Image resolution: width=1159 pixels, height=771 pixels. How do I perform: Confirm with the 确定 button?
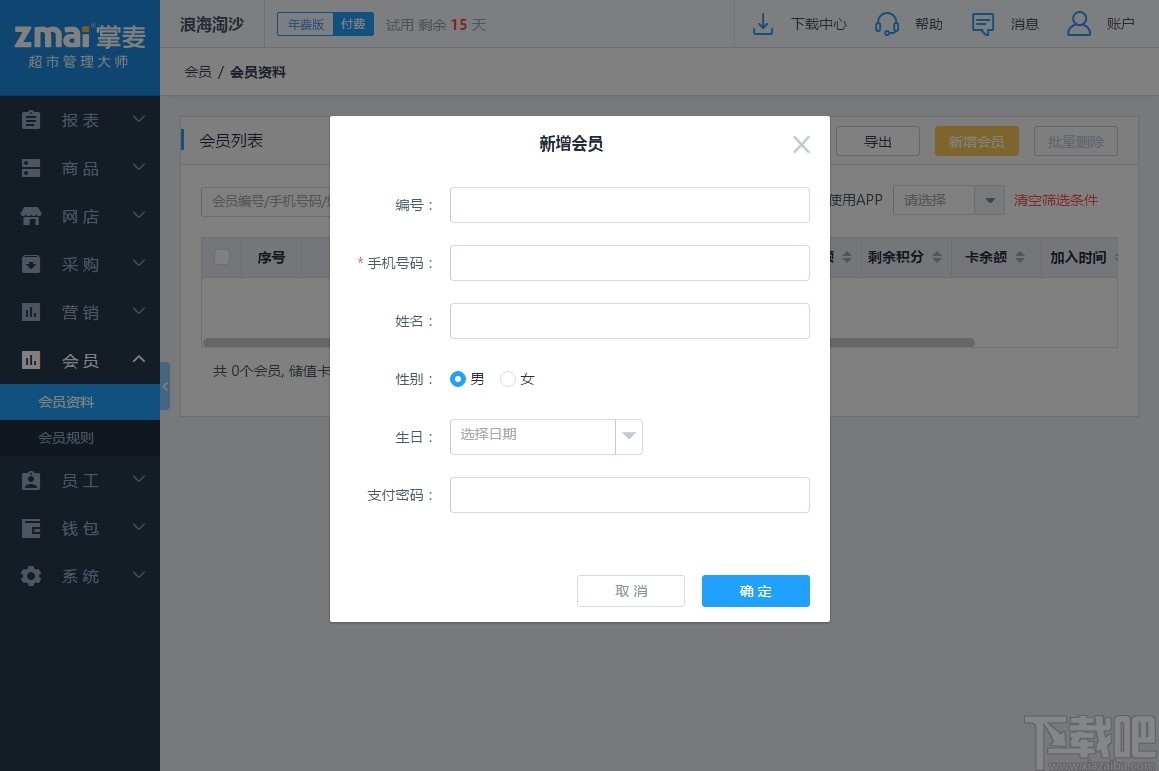click(x=755, y=591)
